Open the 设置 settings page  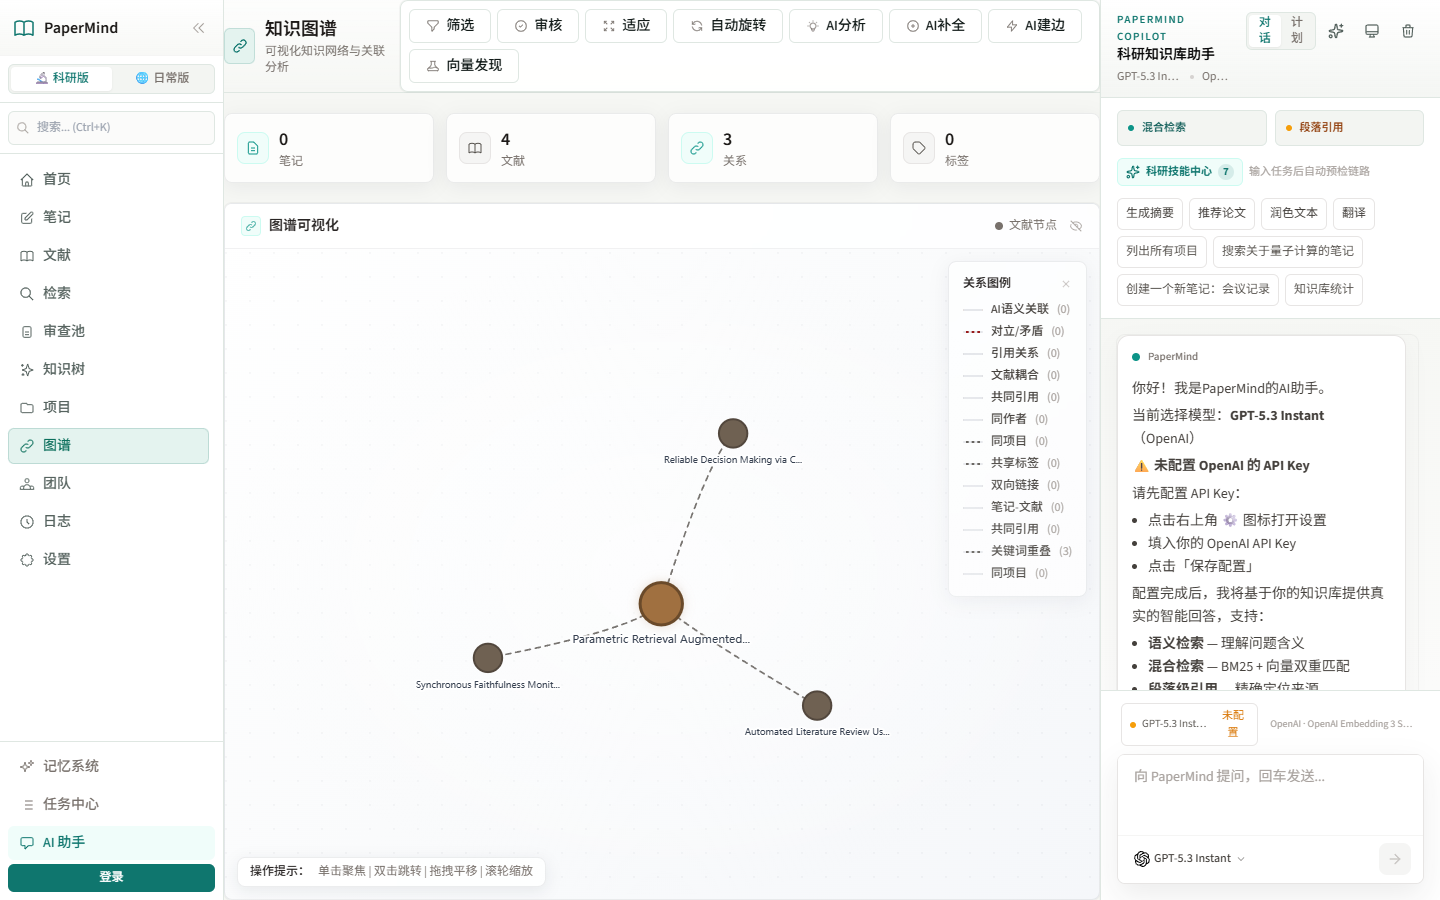click(108, 559)
